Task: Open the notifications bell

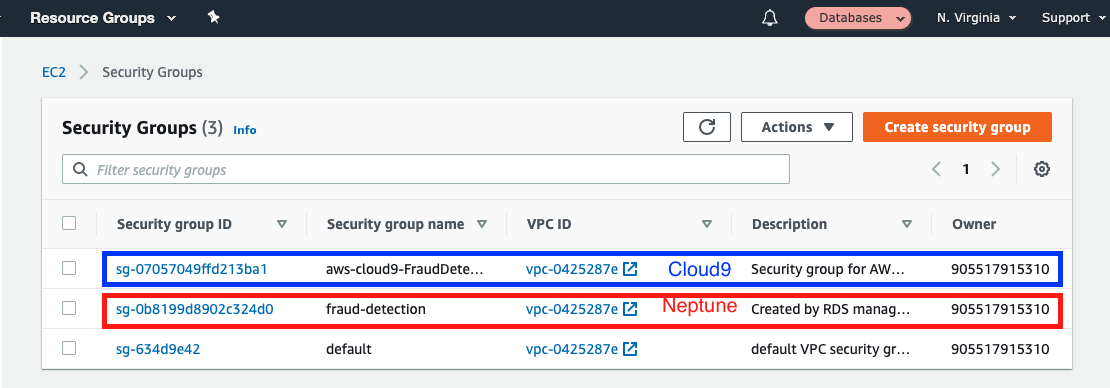Action: click(769, 18)
